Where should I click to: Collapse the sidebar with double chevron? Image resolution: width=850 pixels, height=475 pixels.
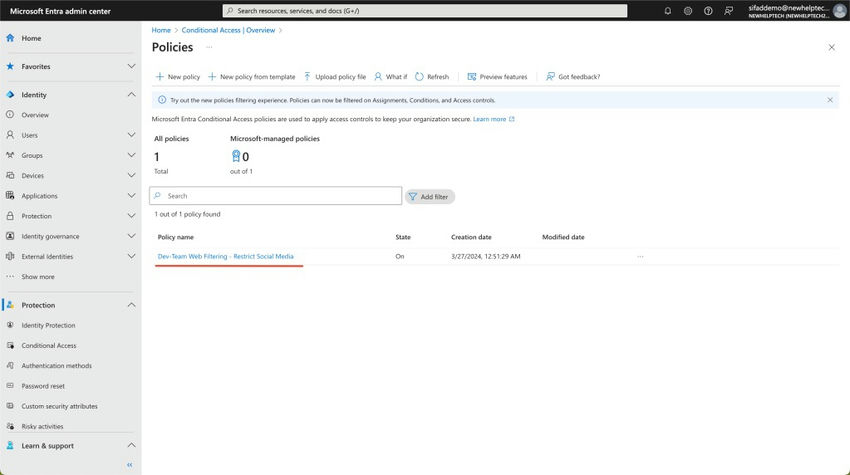click(x=130, y=465)
